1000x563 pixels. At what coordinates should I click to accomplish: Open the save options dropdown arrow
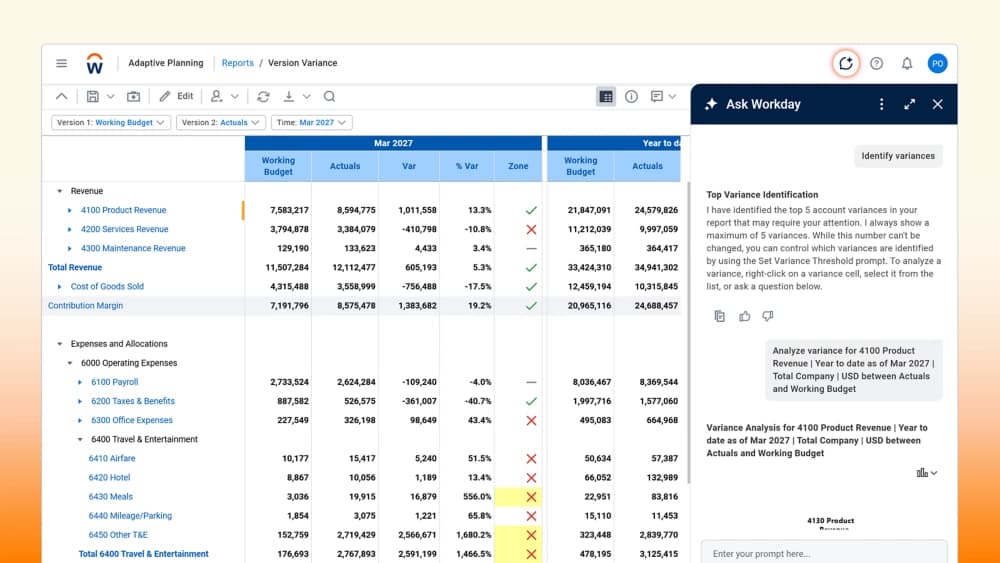coord(110,96)
